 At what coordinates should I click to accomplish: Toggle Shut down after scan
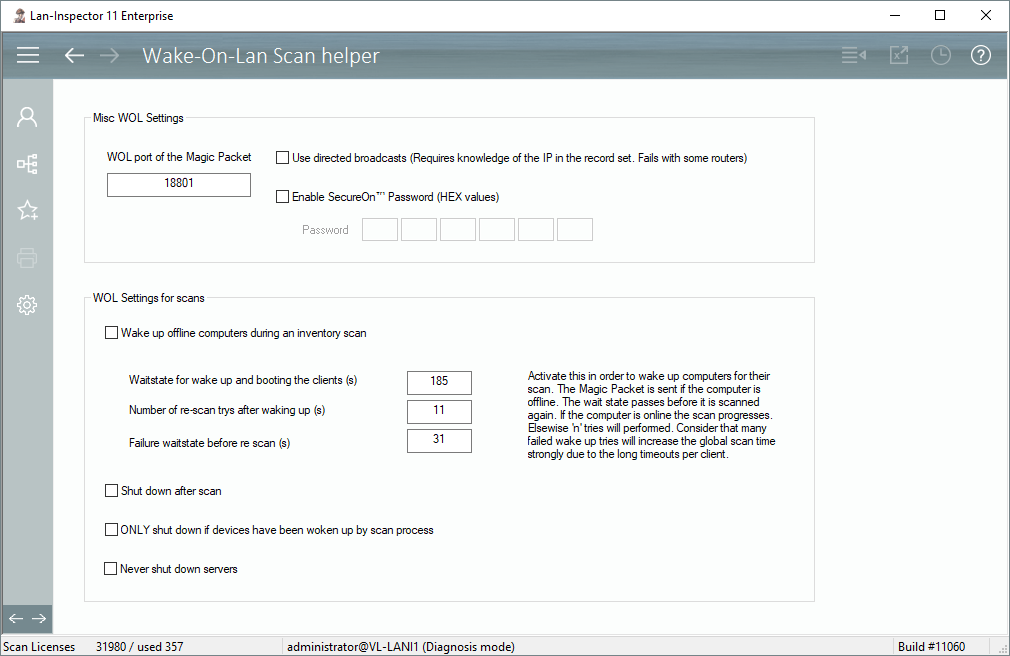coord(111,491)
